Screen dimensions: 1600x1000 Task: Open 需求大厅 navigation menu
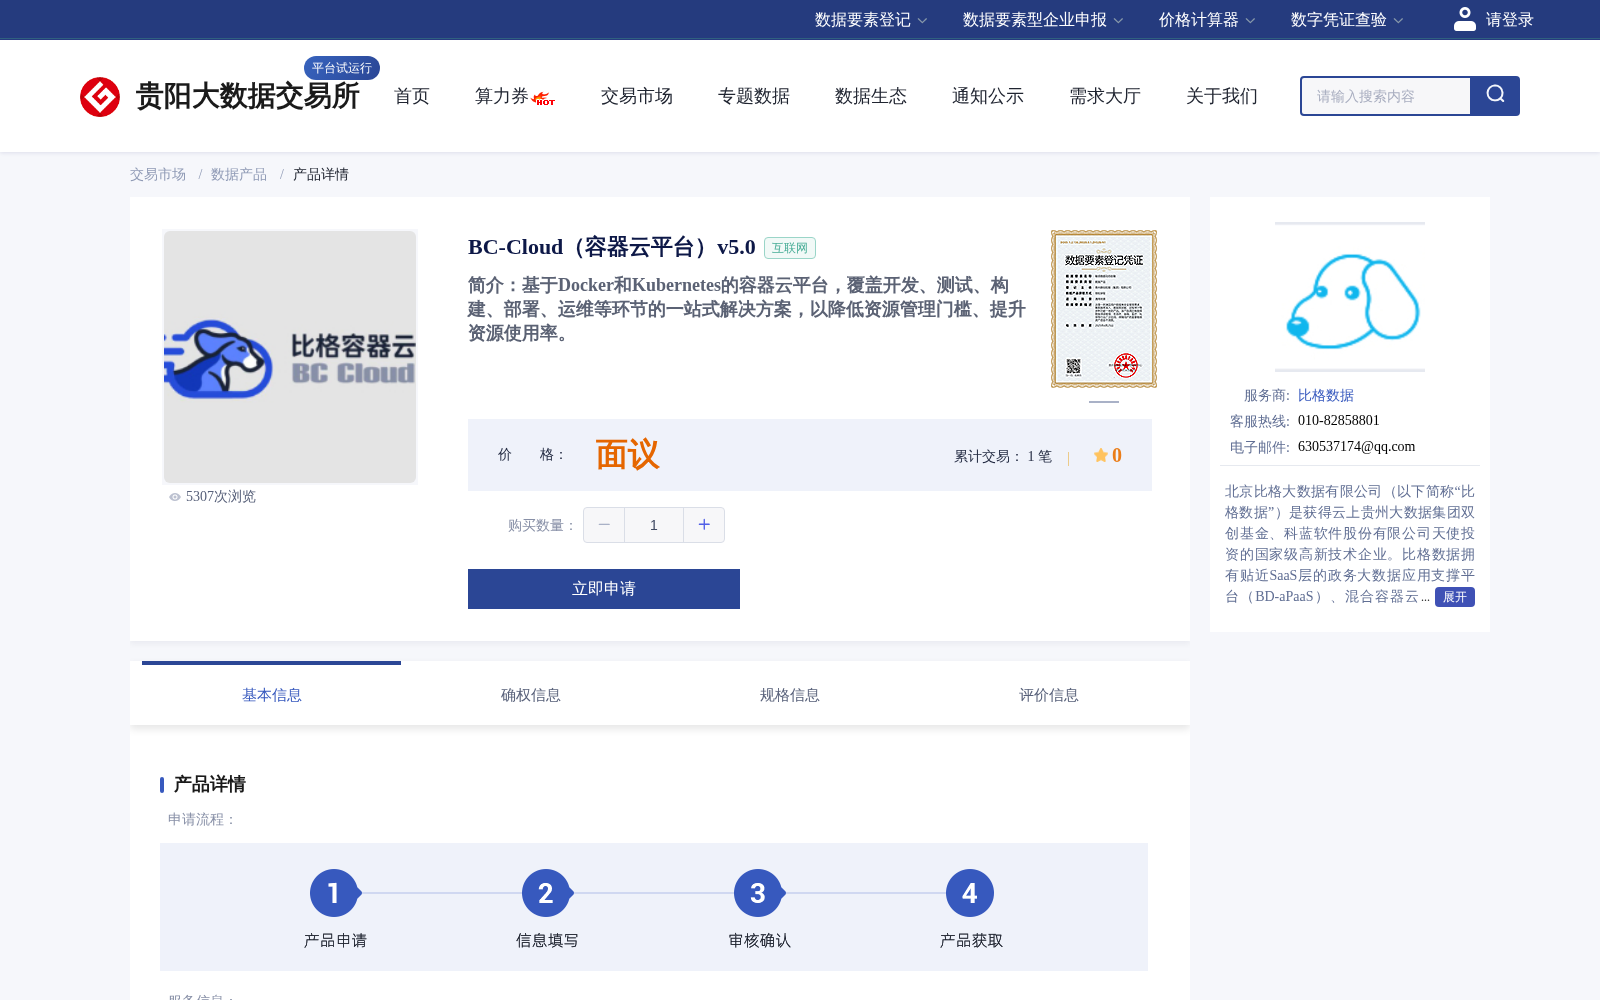tap(1105, 96)
